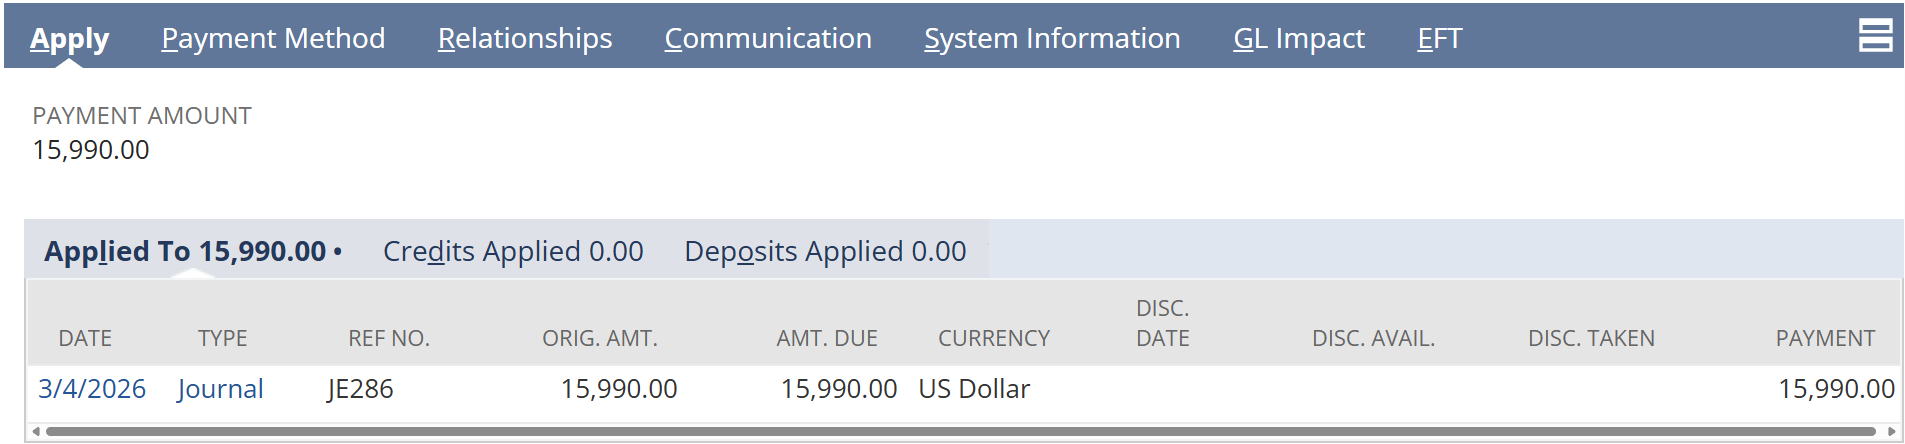Go to the Communication tab
This screenshot has width=1905, height=444.
768,38
